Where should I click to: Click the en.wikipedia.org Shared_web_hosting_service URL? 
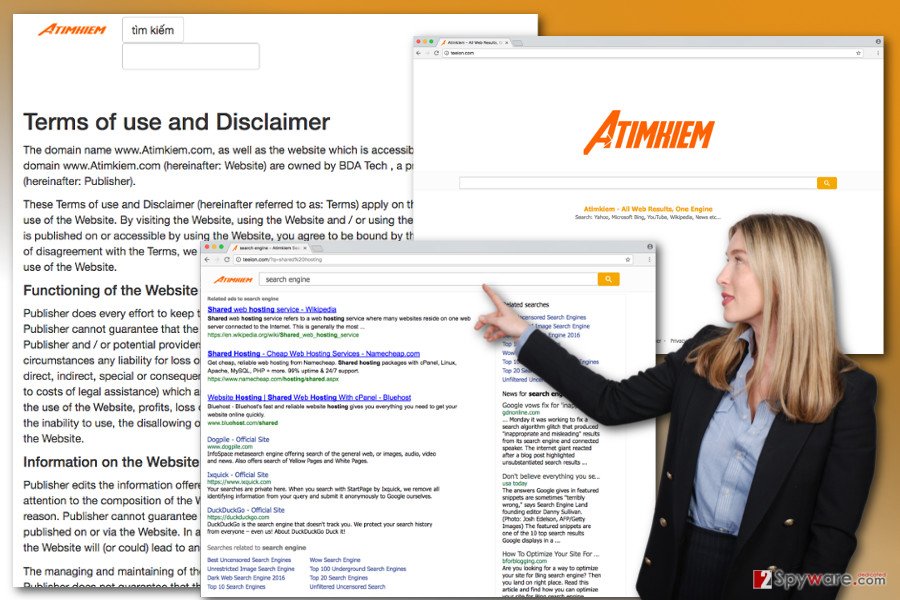(x=283, y=335)
